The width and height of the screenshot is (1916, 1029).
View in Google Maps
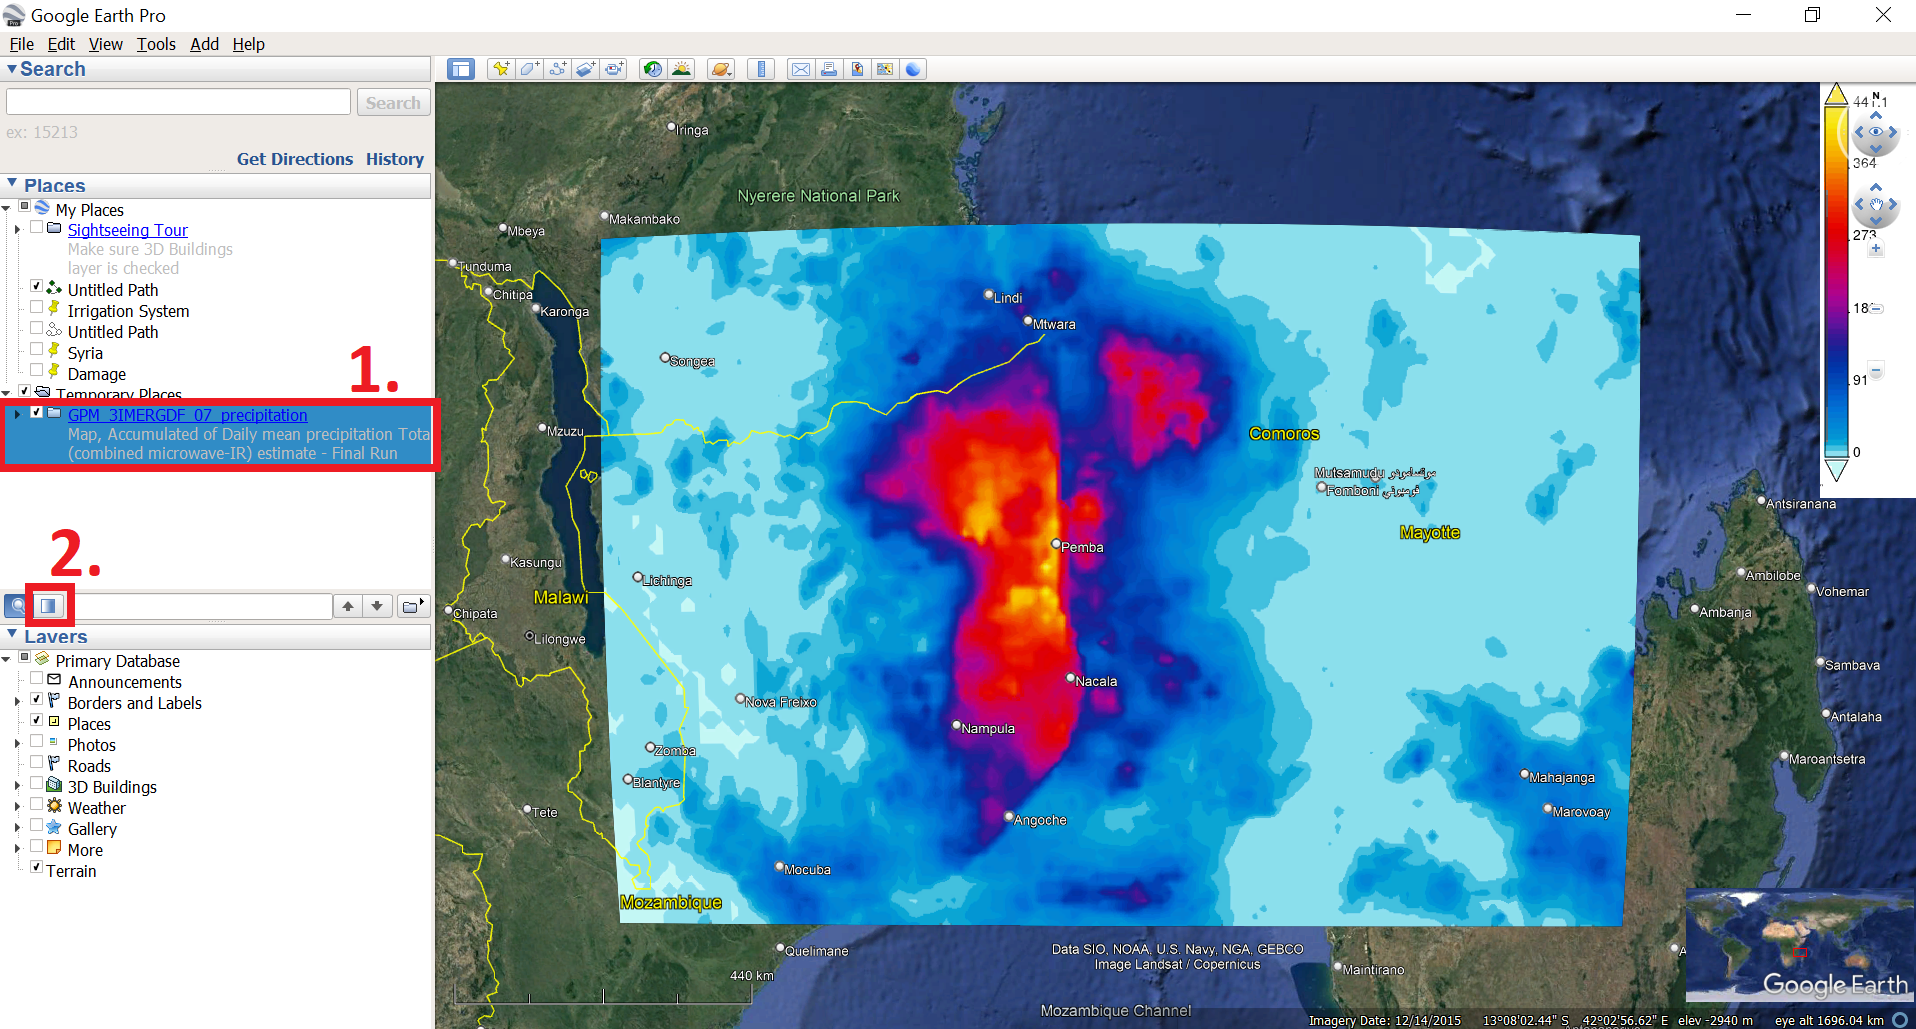point(885,69)
